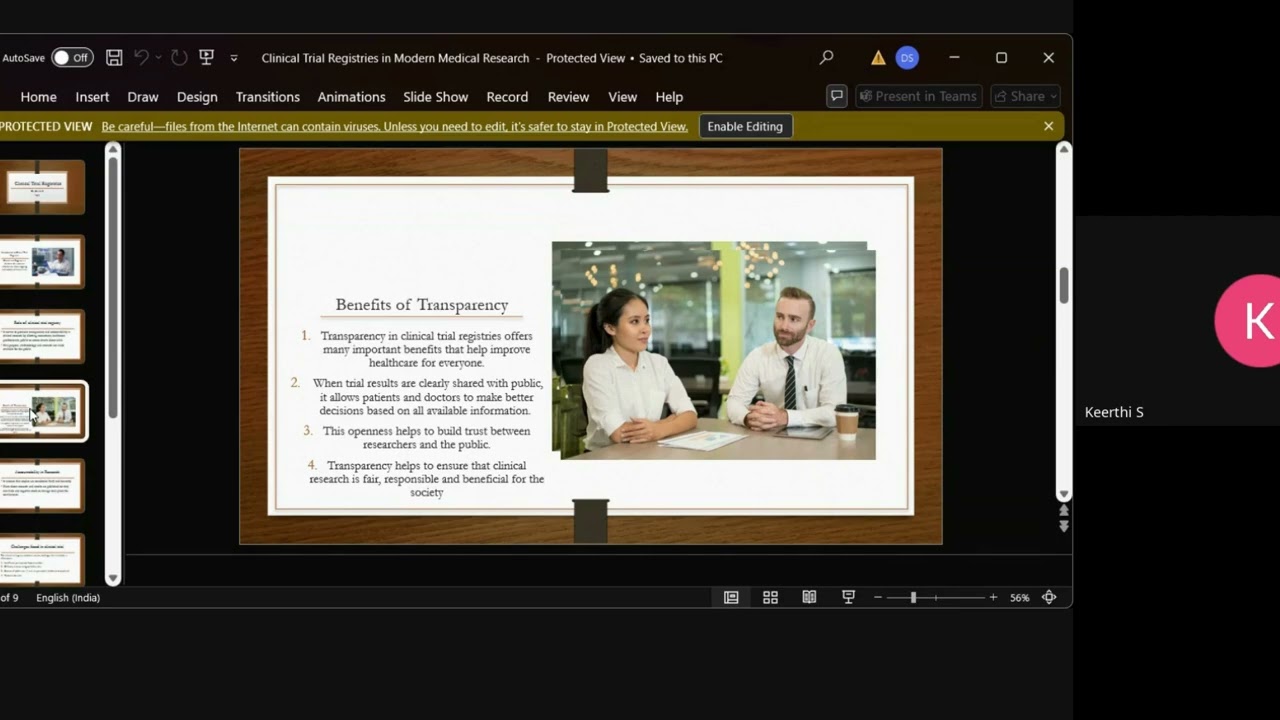Start Slide Show icon in status bar
This screenshot has height=720, width=1280.
(x=848, y=597)
